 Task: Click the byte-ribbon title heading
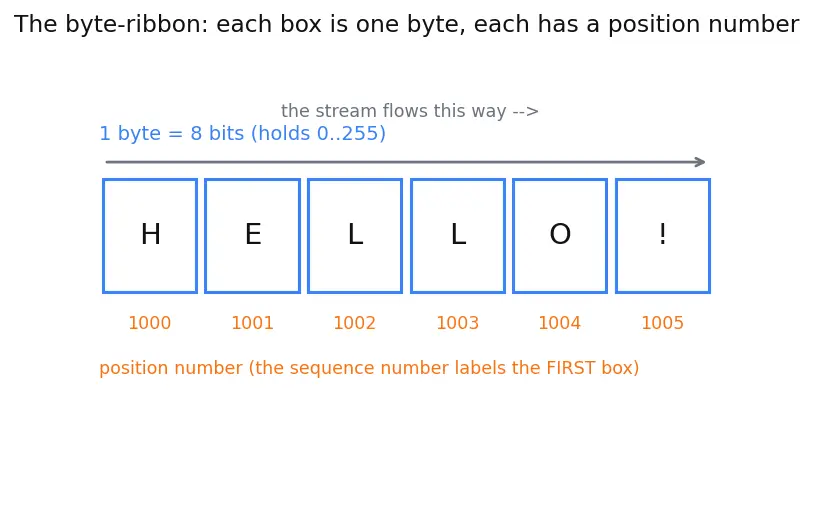click(406, 24)
